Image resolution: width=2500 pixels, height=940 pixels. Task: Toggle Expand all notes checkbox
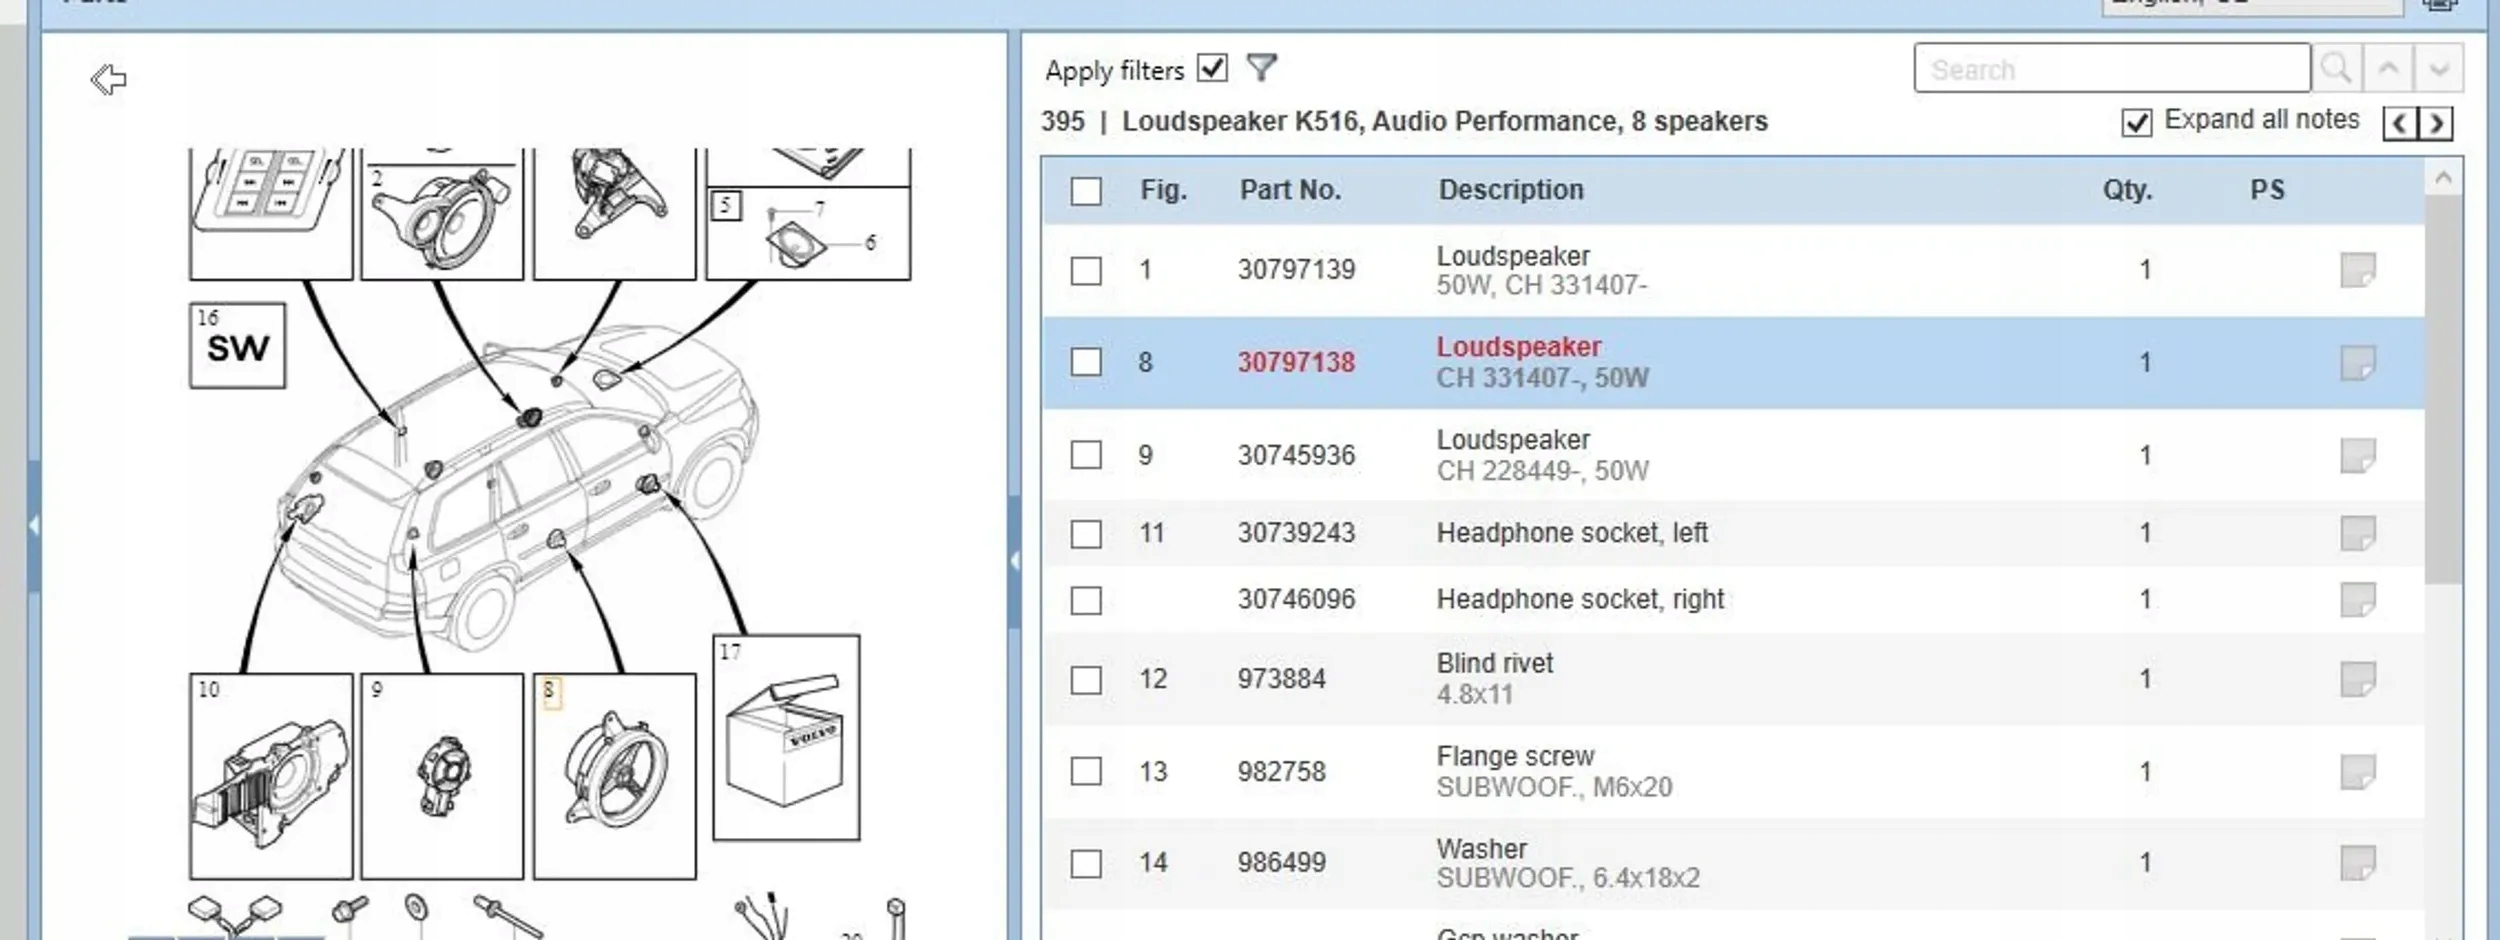point(2137,123)
